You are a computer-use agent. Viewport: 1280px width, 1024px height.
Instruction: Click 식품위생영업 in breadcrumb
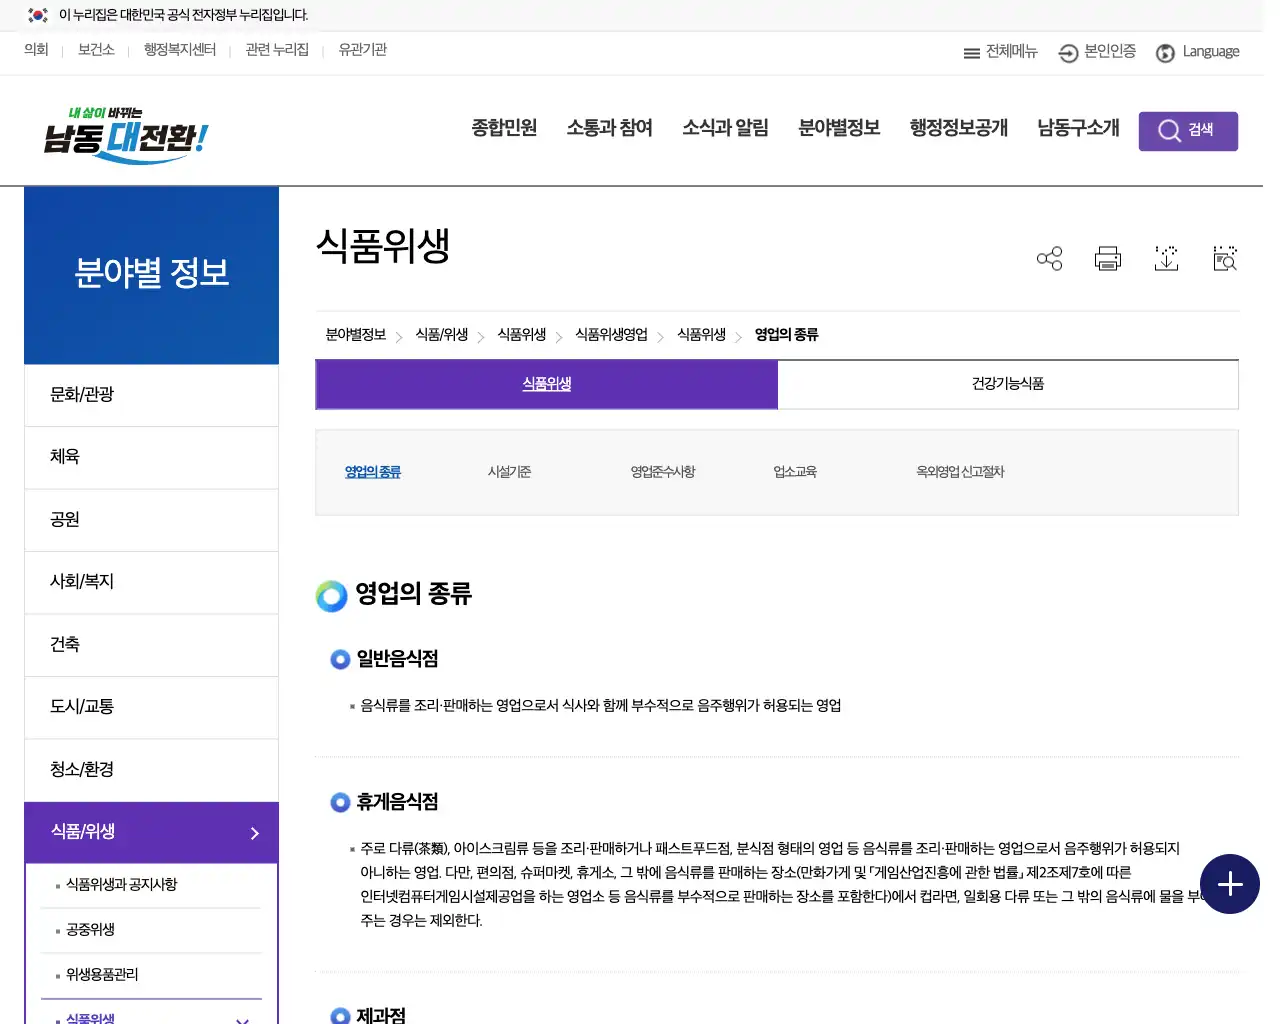click(612, 335)
